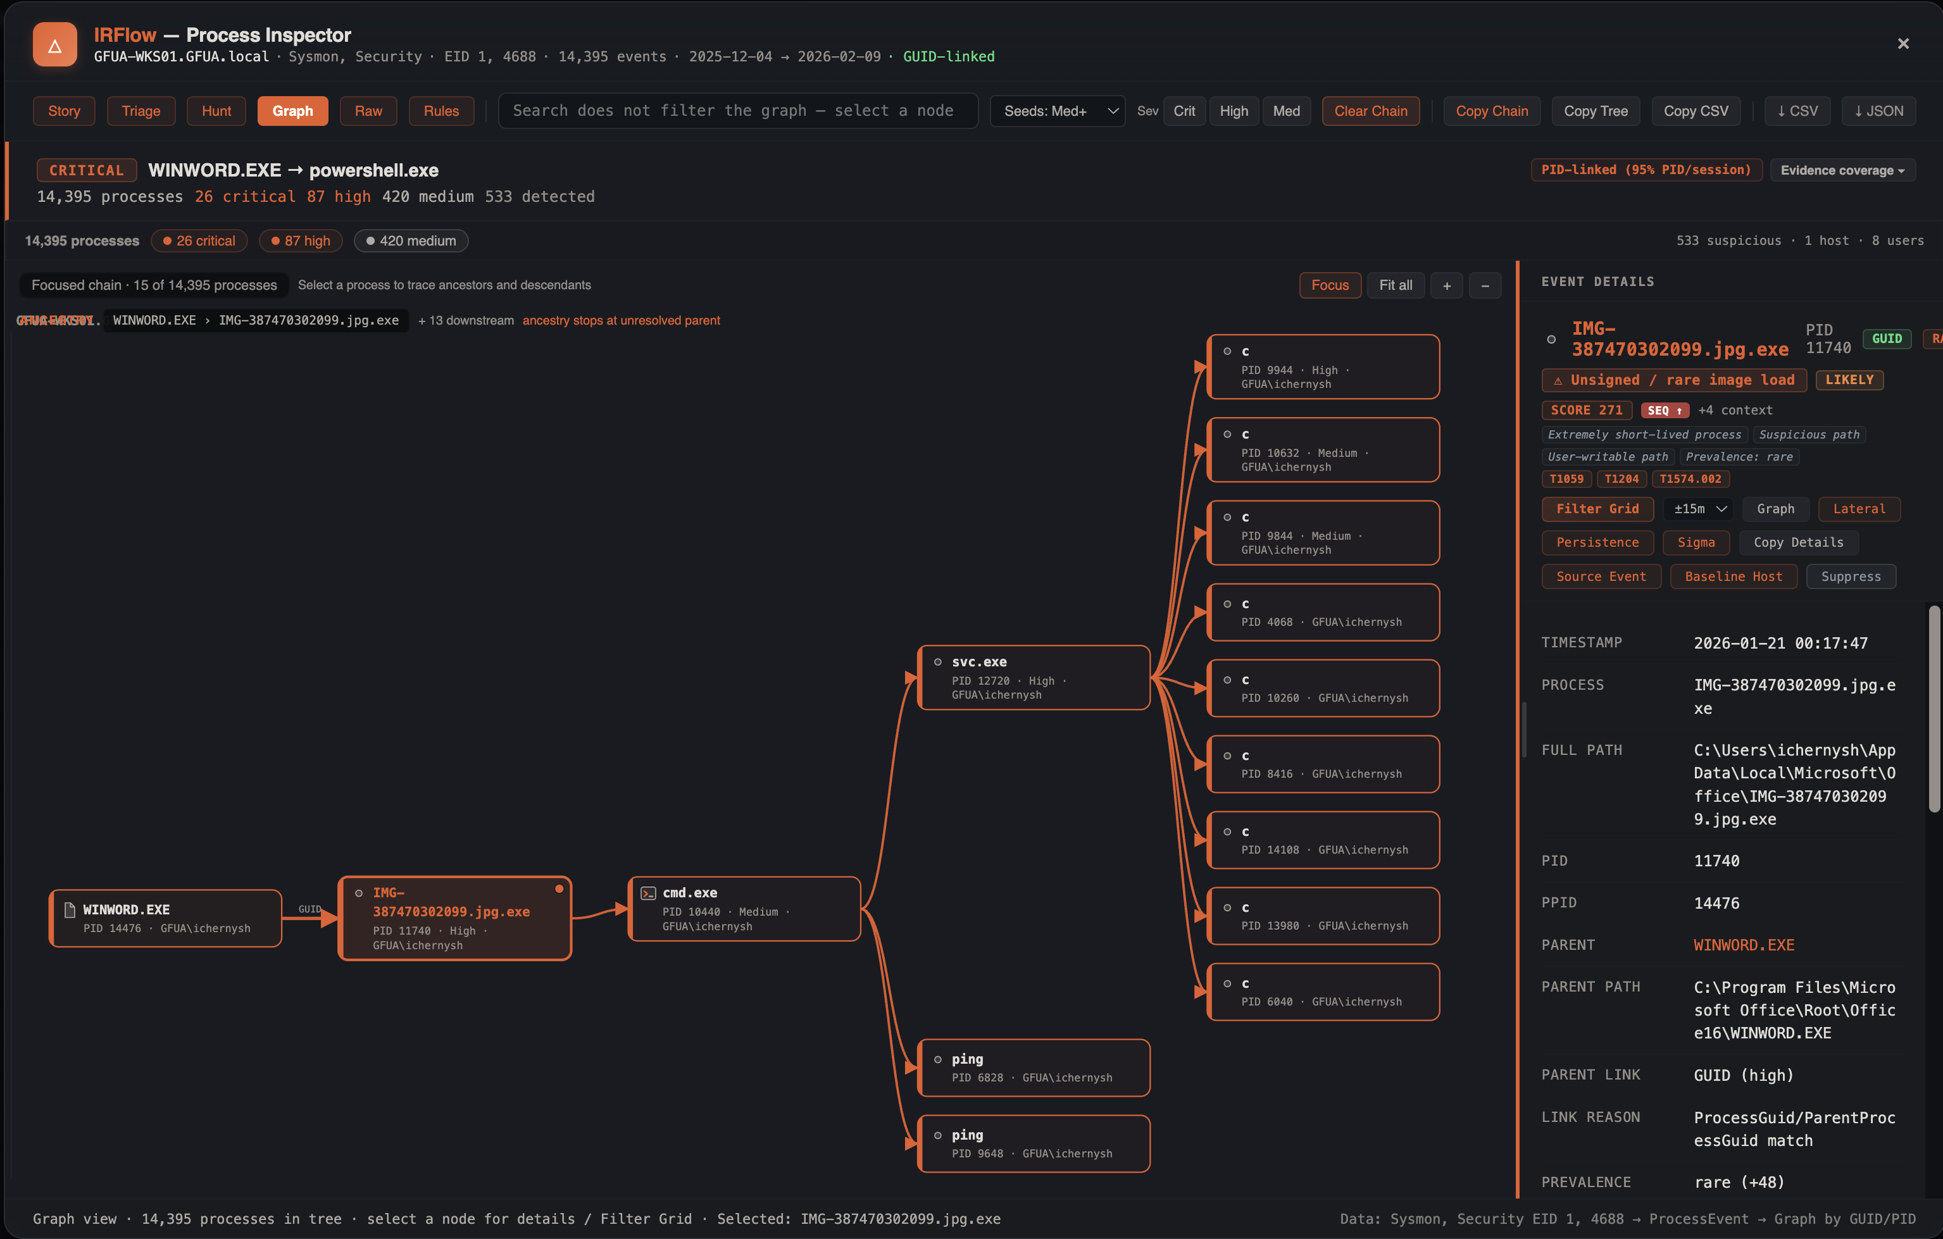Click the Sigma button
This screenshot has width=1943, height=1239.
1696,543
